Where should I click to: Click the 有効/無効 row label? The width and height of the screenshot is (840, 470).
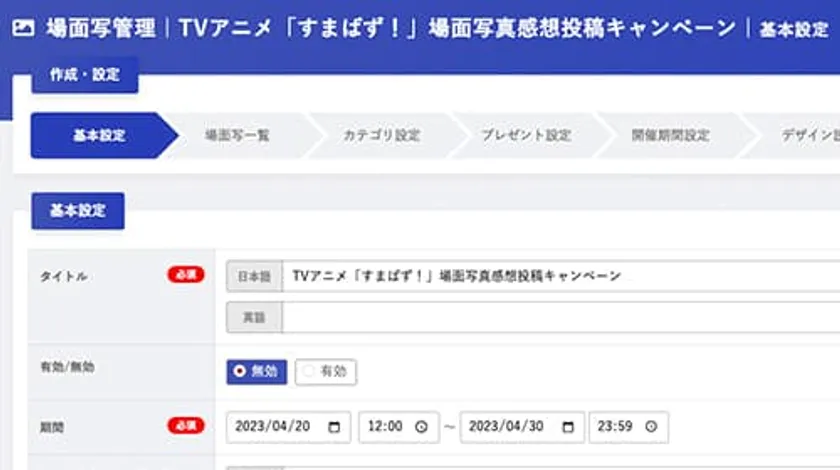point(68,367)
